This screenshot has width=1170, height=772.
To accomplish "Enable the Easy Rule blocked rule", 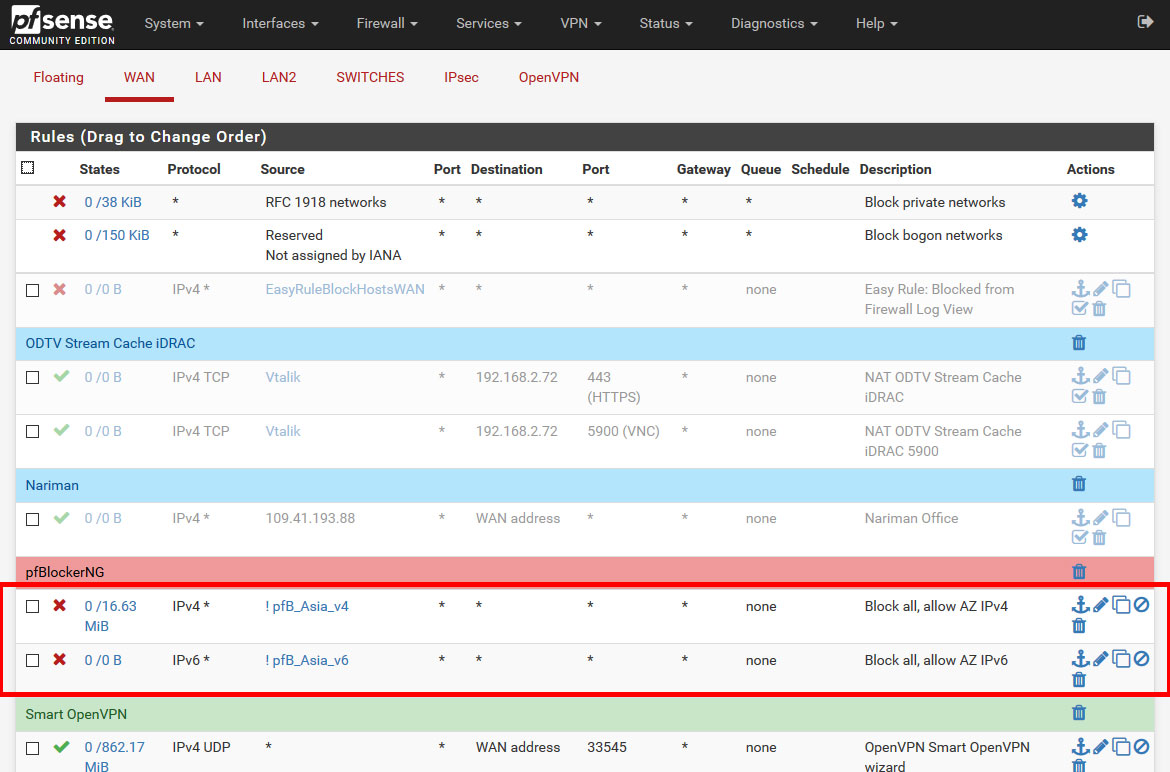I will coord(1079,308).
